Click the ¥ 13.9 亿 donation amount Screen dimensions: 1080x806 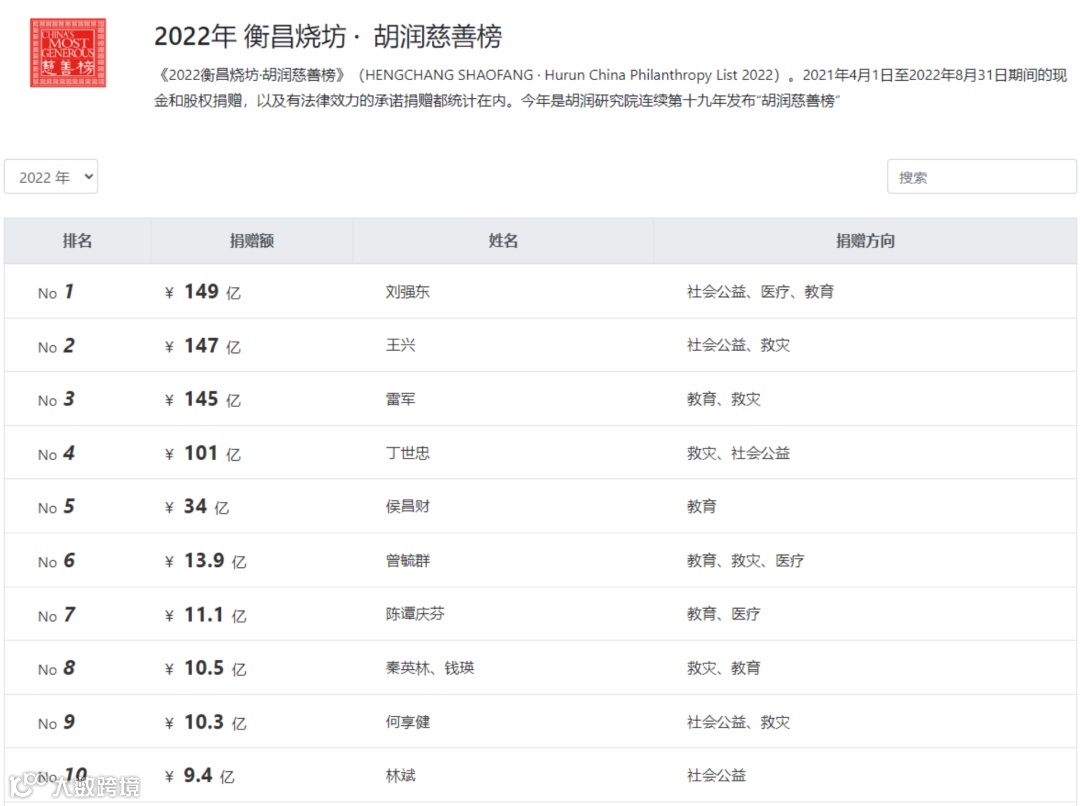pyautogui.click(x=205, y=561)
